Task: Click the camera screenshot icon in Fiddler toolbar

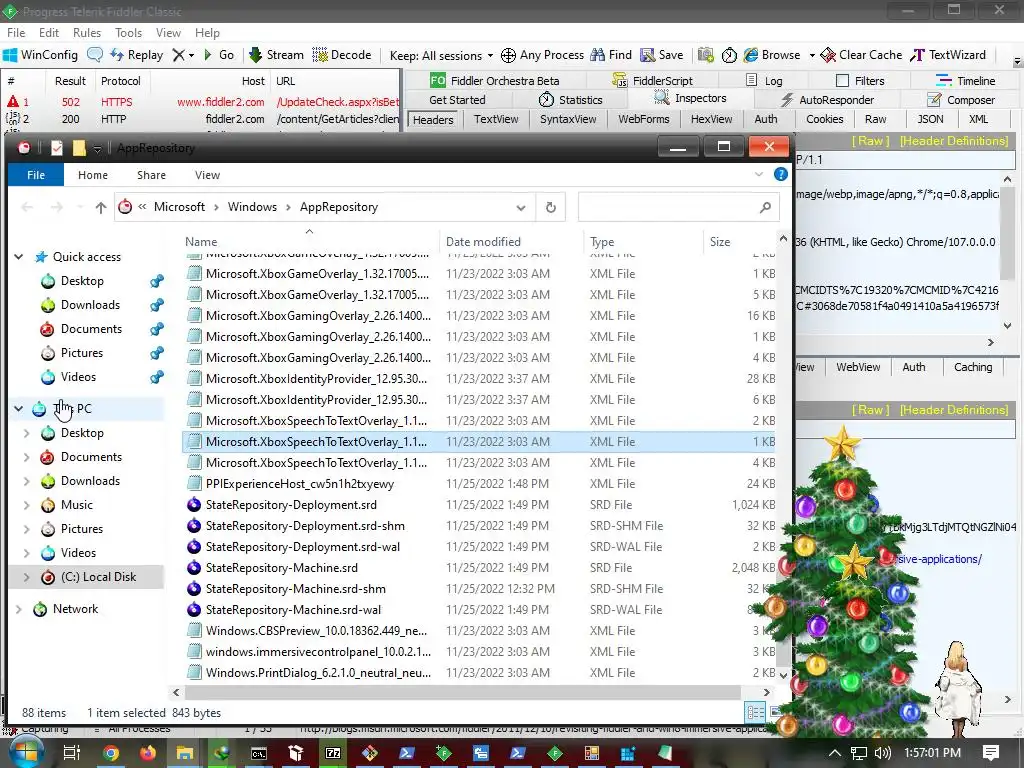Action: 705,55
